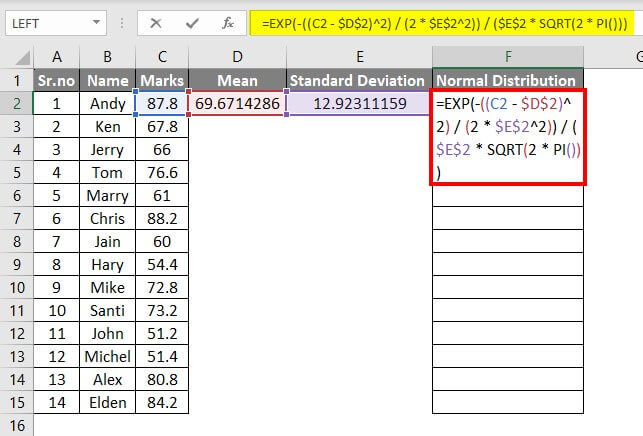Select the name cell Alex
The width and height of the screenshot is (643, 436).
pyautogui.click(x=107, y=379)
